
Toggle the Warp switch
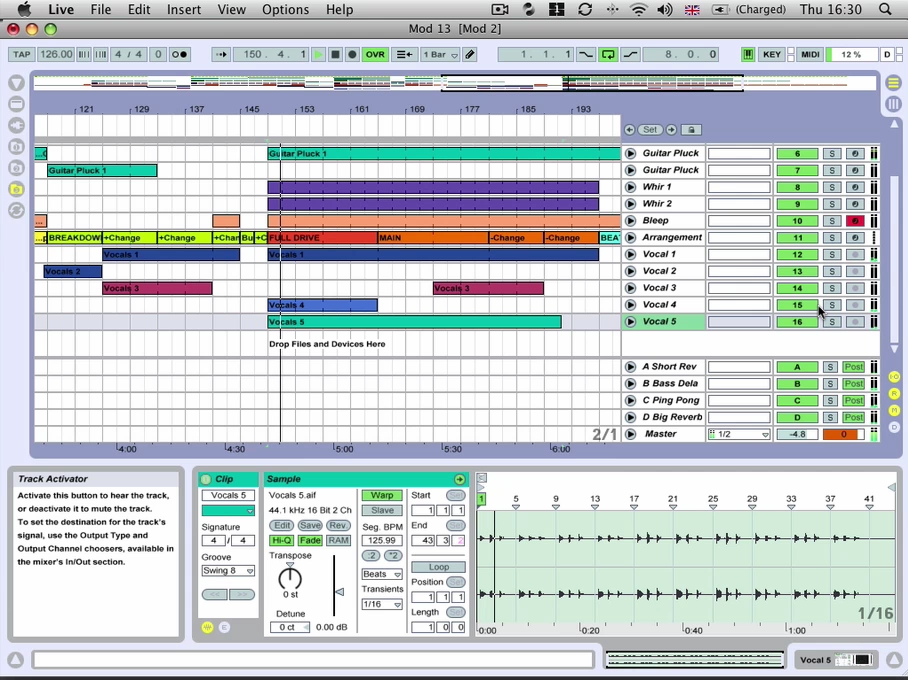point(382,496)
